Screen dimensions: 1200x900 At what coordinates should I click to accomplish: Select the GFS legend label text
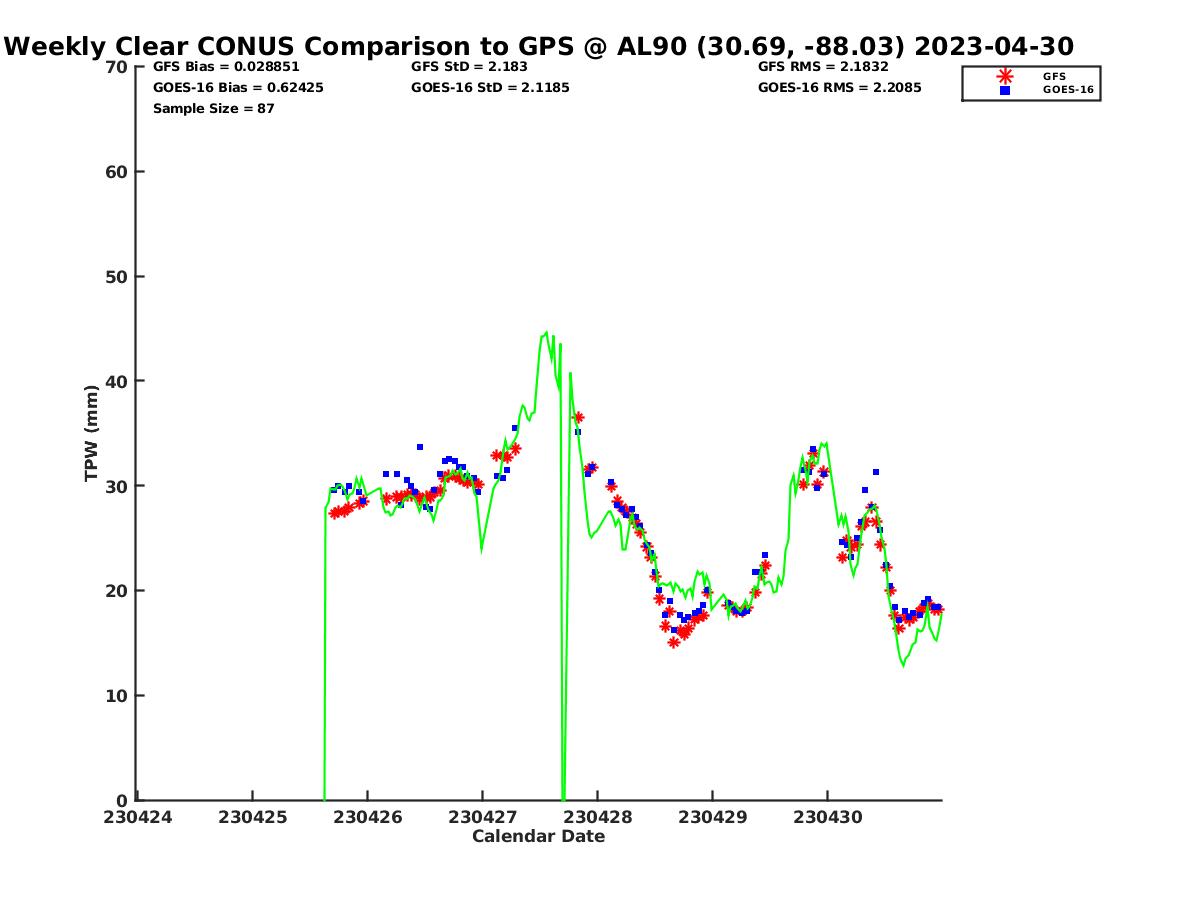[x=1054, y=76]
